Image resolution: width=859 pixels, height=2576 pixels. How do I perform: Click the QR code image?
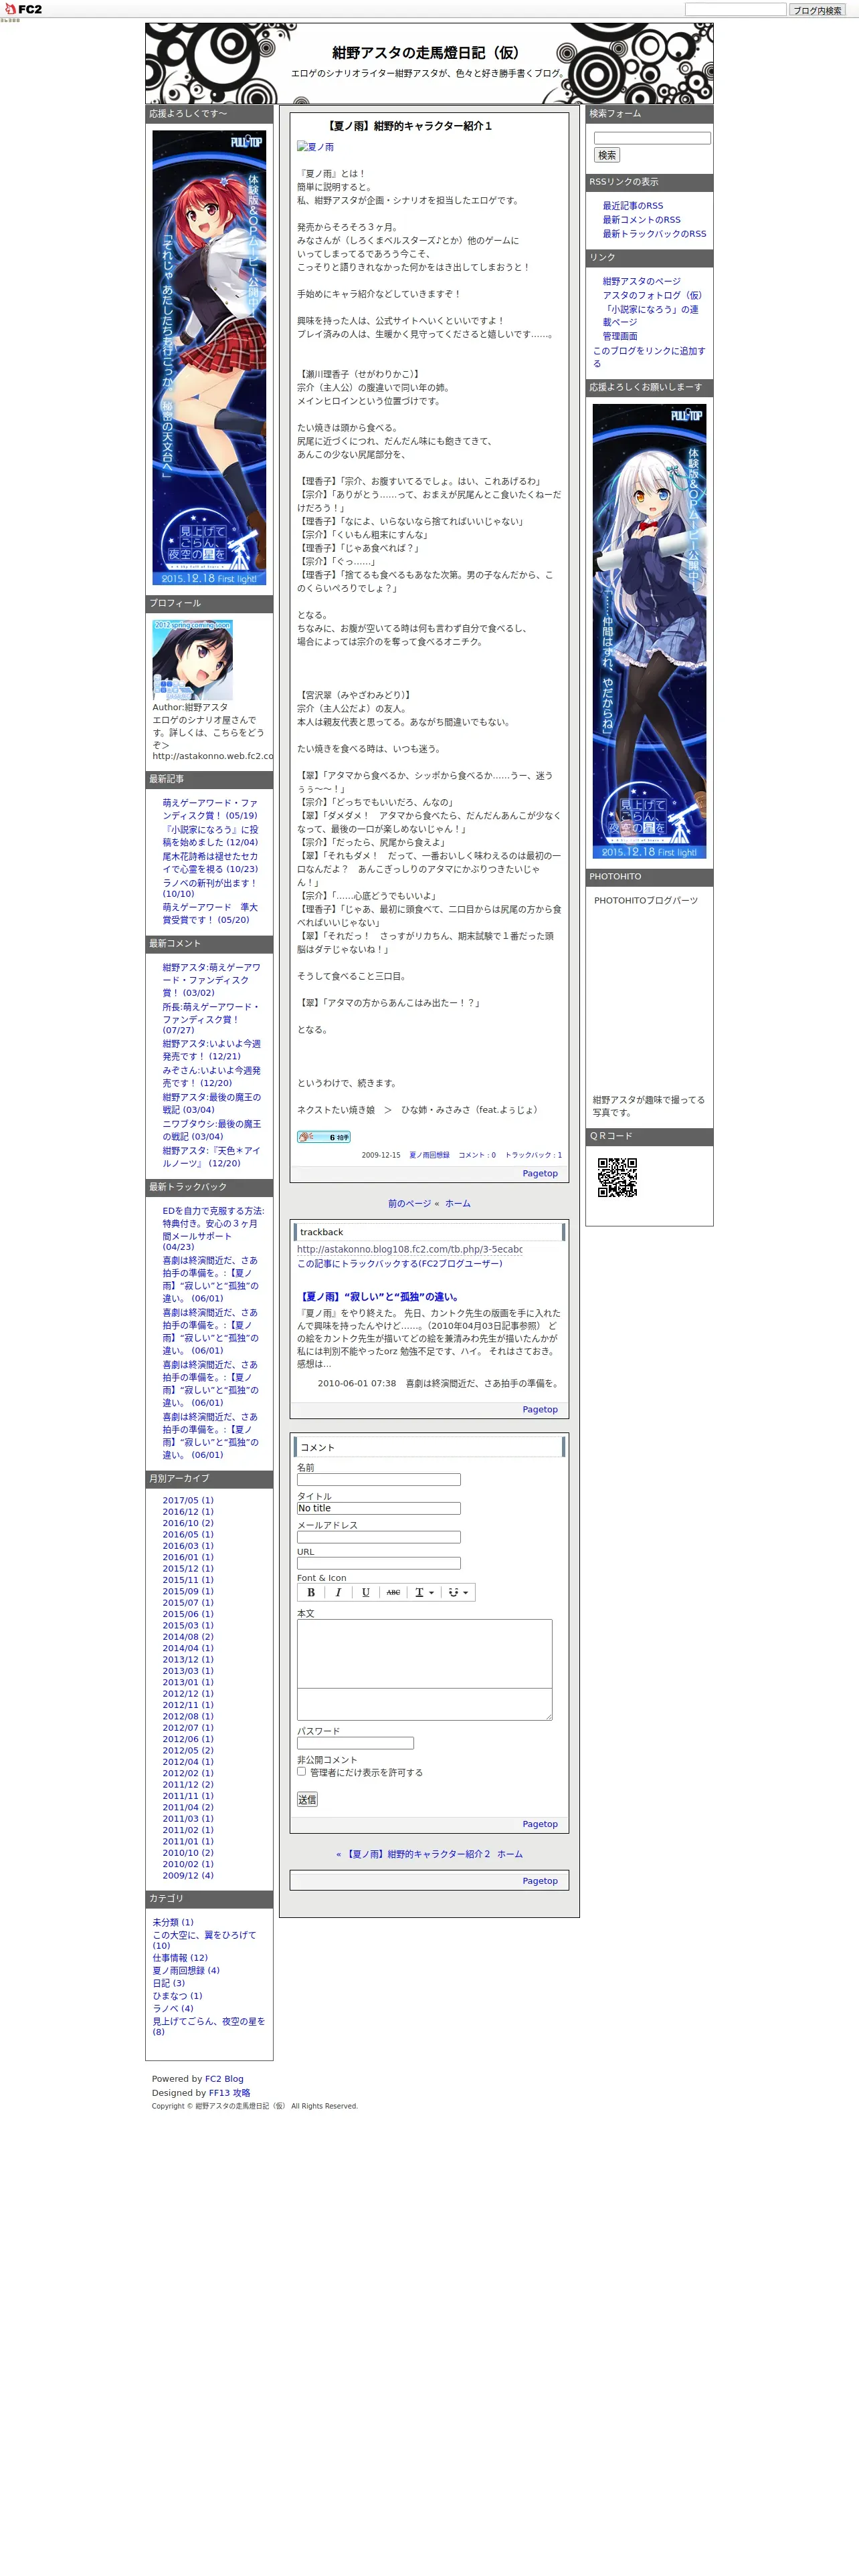click(x=617, y=1177)
